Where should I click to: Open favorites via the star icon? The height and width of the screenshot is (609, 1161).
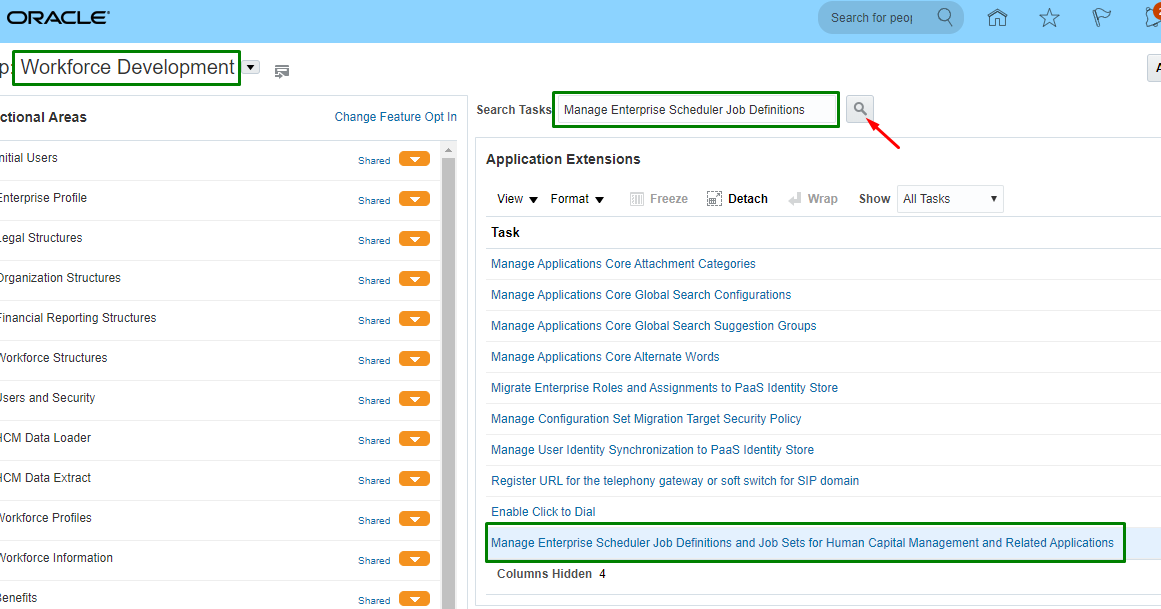pos(1049,17)
